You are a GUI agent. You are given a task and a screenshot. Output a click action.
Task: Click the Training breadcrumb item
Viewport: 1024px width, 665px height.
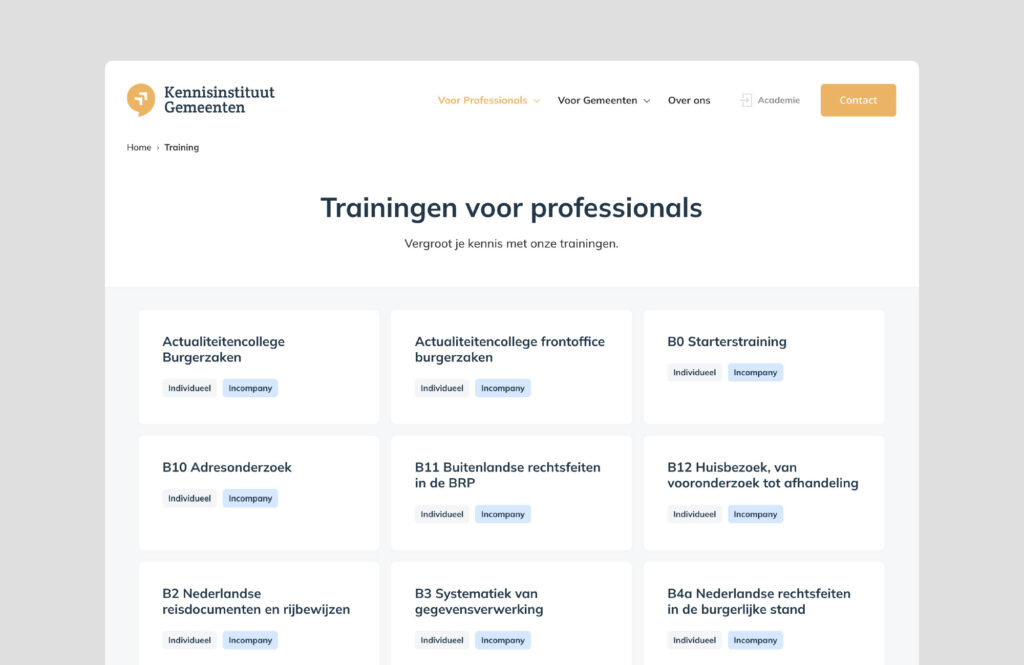tap(182, 147)
